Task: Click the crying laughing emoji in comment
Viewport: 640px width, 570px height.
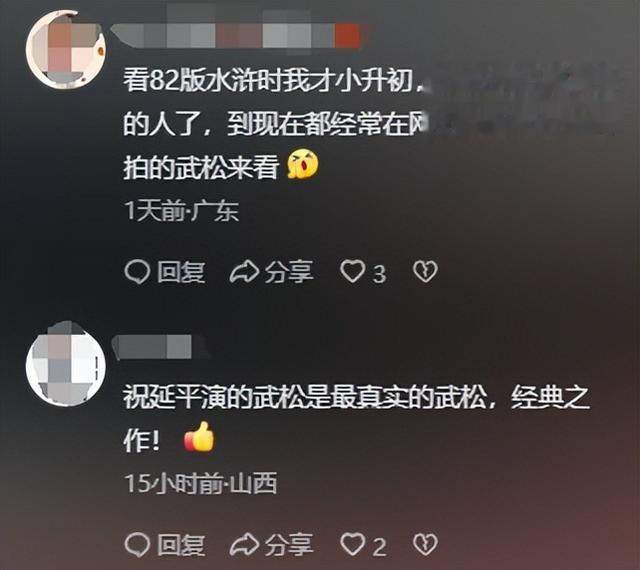Action: 302,165
